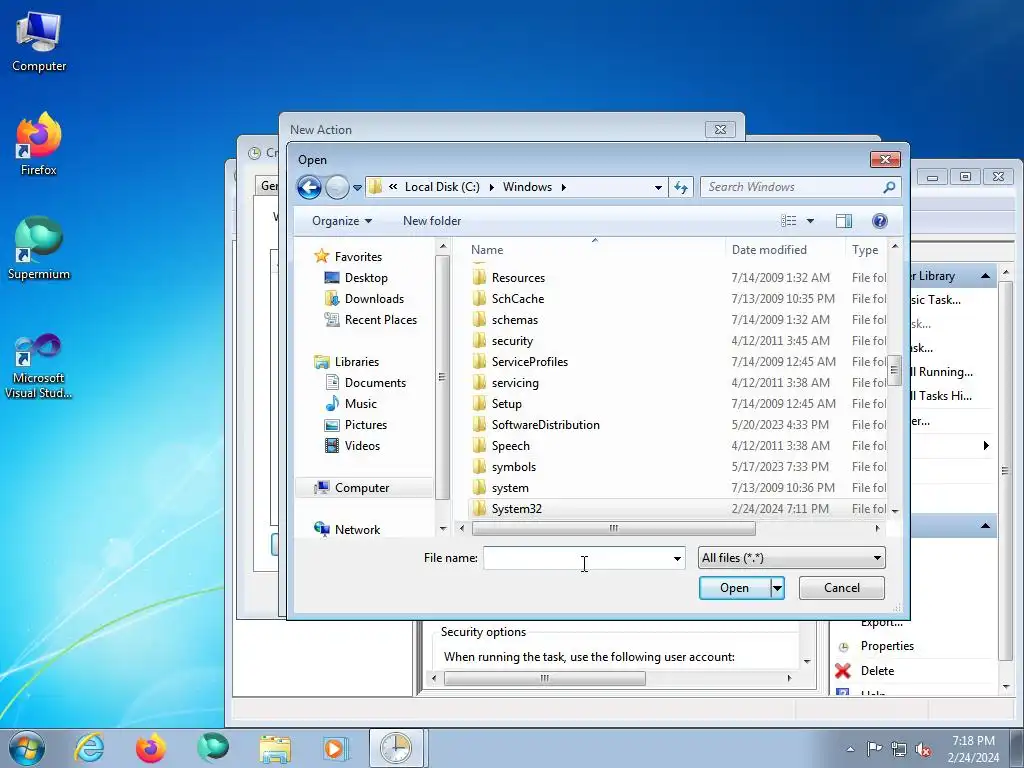Expand the Open button's split arrow

pos(777,588)
